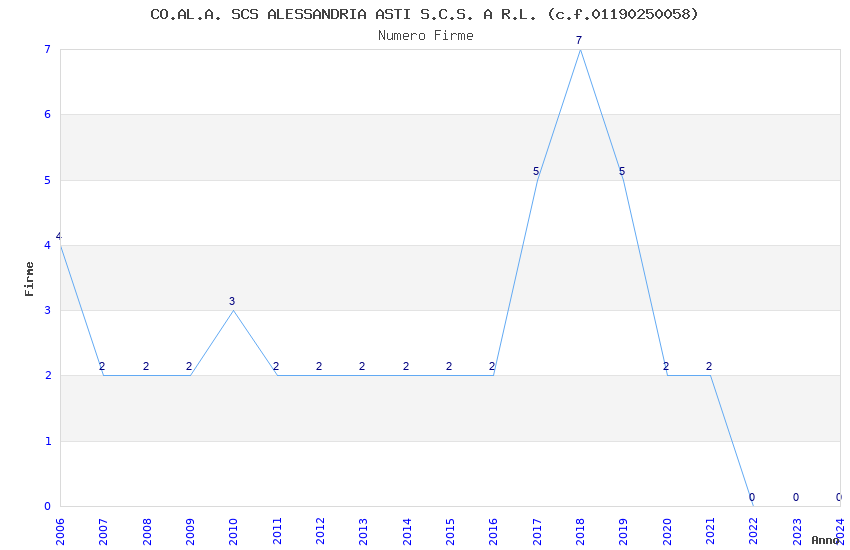This screenshot has height=550, width=850.
Task: Select year 2013 on the x-axis
Action: [x=363, y=531]
